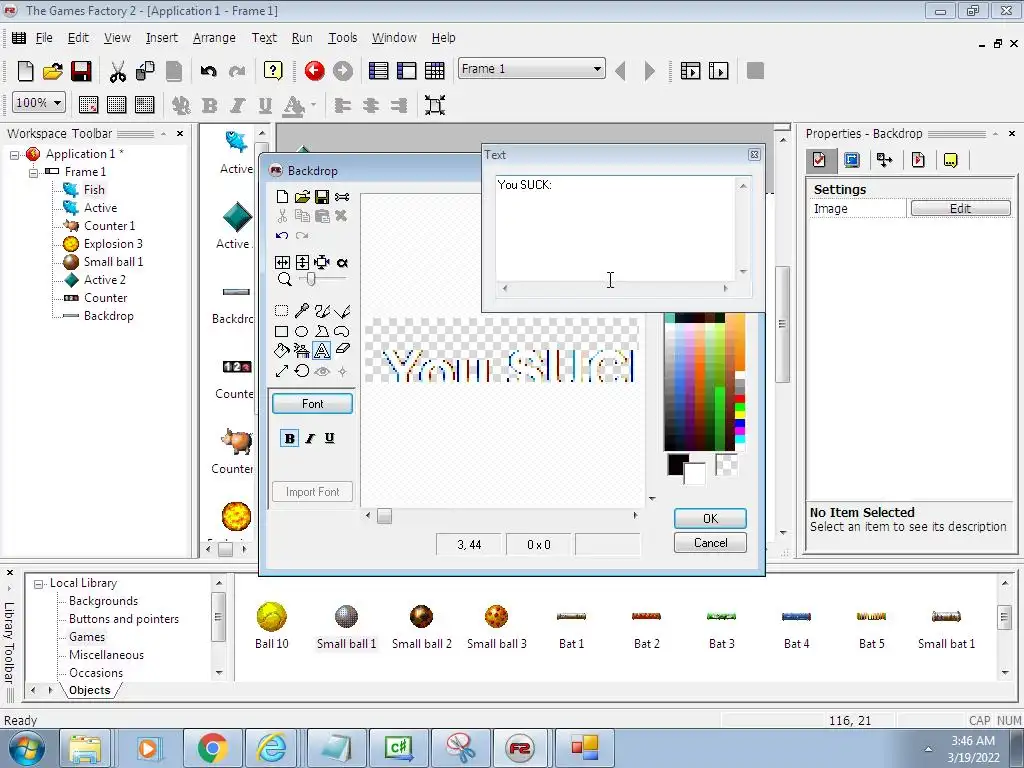Viewport: 1024px width, 768px height.
Task: Toggle the show grid icon in format toolbar
Action: [x=116, y=104]
